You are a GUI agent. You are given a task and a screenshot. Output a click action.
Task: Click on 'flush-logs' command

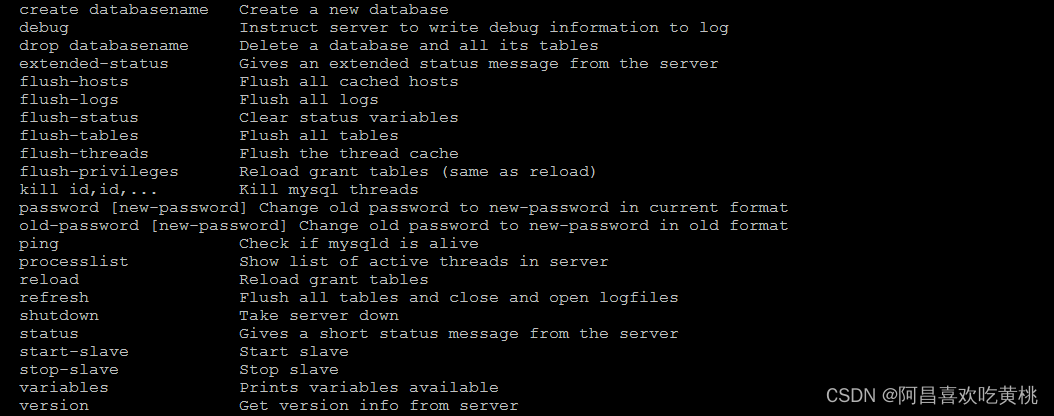pyautogui.click(x=69, y=99)
